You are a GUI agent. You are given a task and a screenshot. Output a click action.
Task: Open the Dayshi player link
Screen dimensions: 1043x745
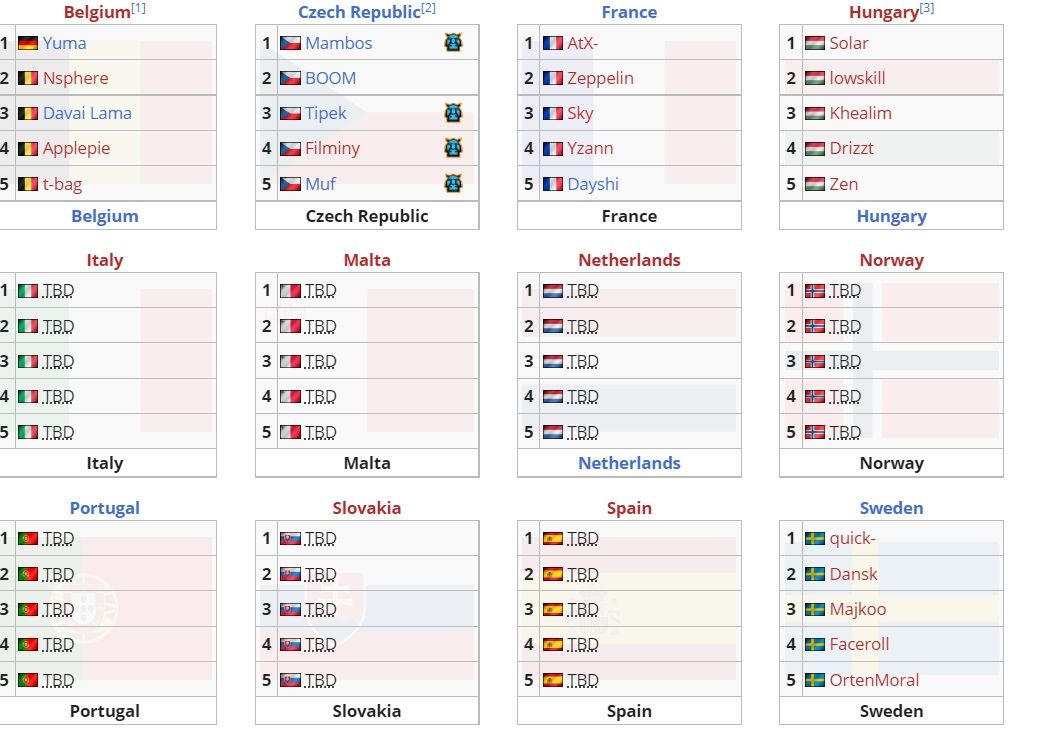(x=593, y=184)
